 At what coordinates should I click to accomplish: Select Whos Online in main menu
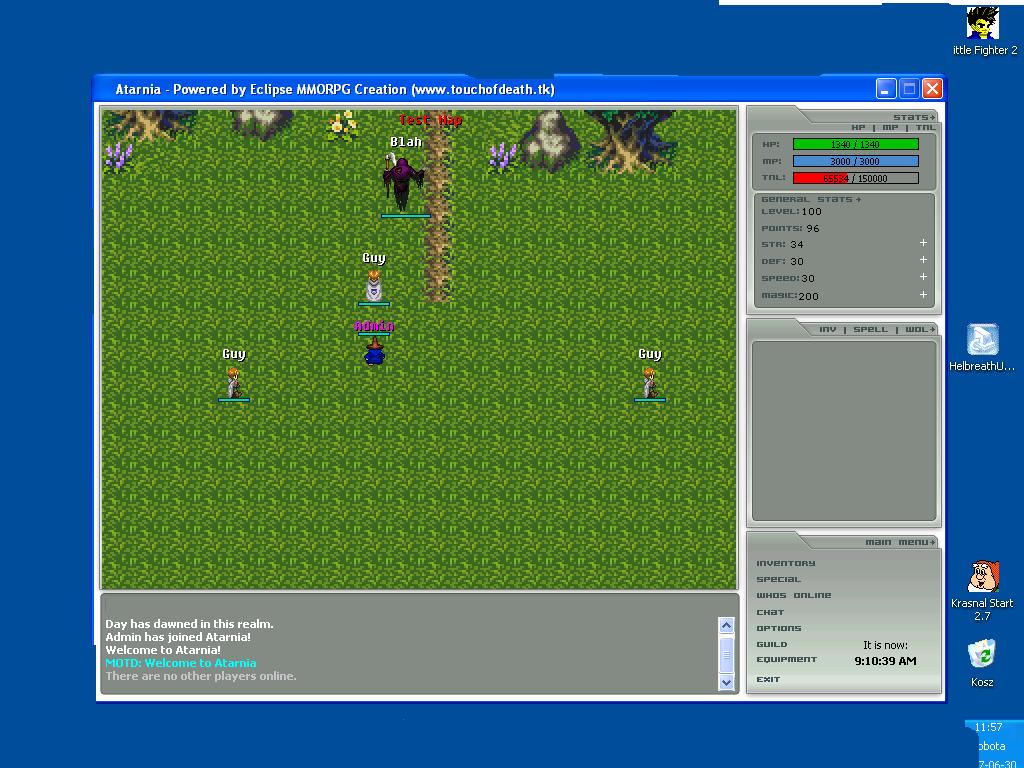point(793,595)
